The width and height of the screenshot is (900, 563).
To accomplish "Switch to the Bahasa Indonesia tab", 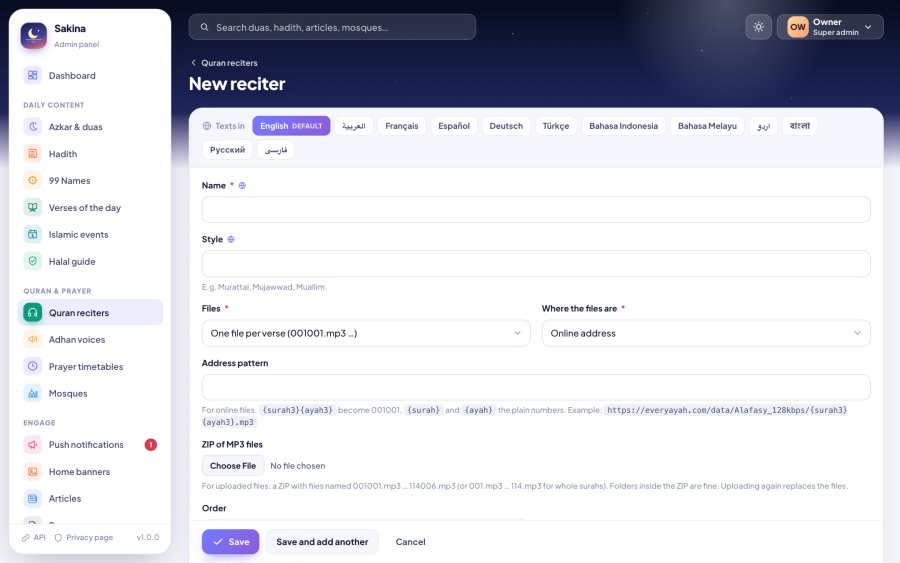I will click(x=623, y=126).
